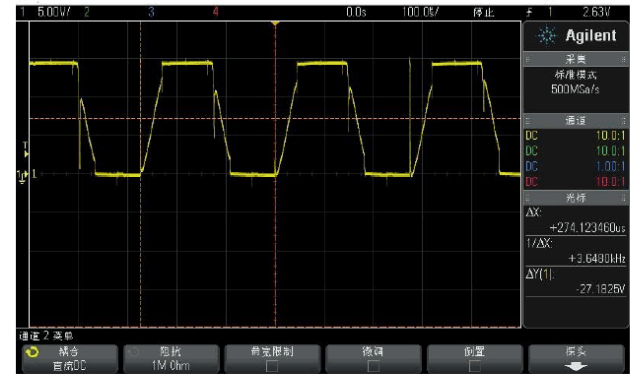
Task: Click the 通道 2 菜单 menu title
Action: click(x=46, y=336)
